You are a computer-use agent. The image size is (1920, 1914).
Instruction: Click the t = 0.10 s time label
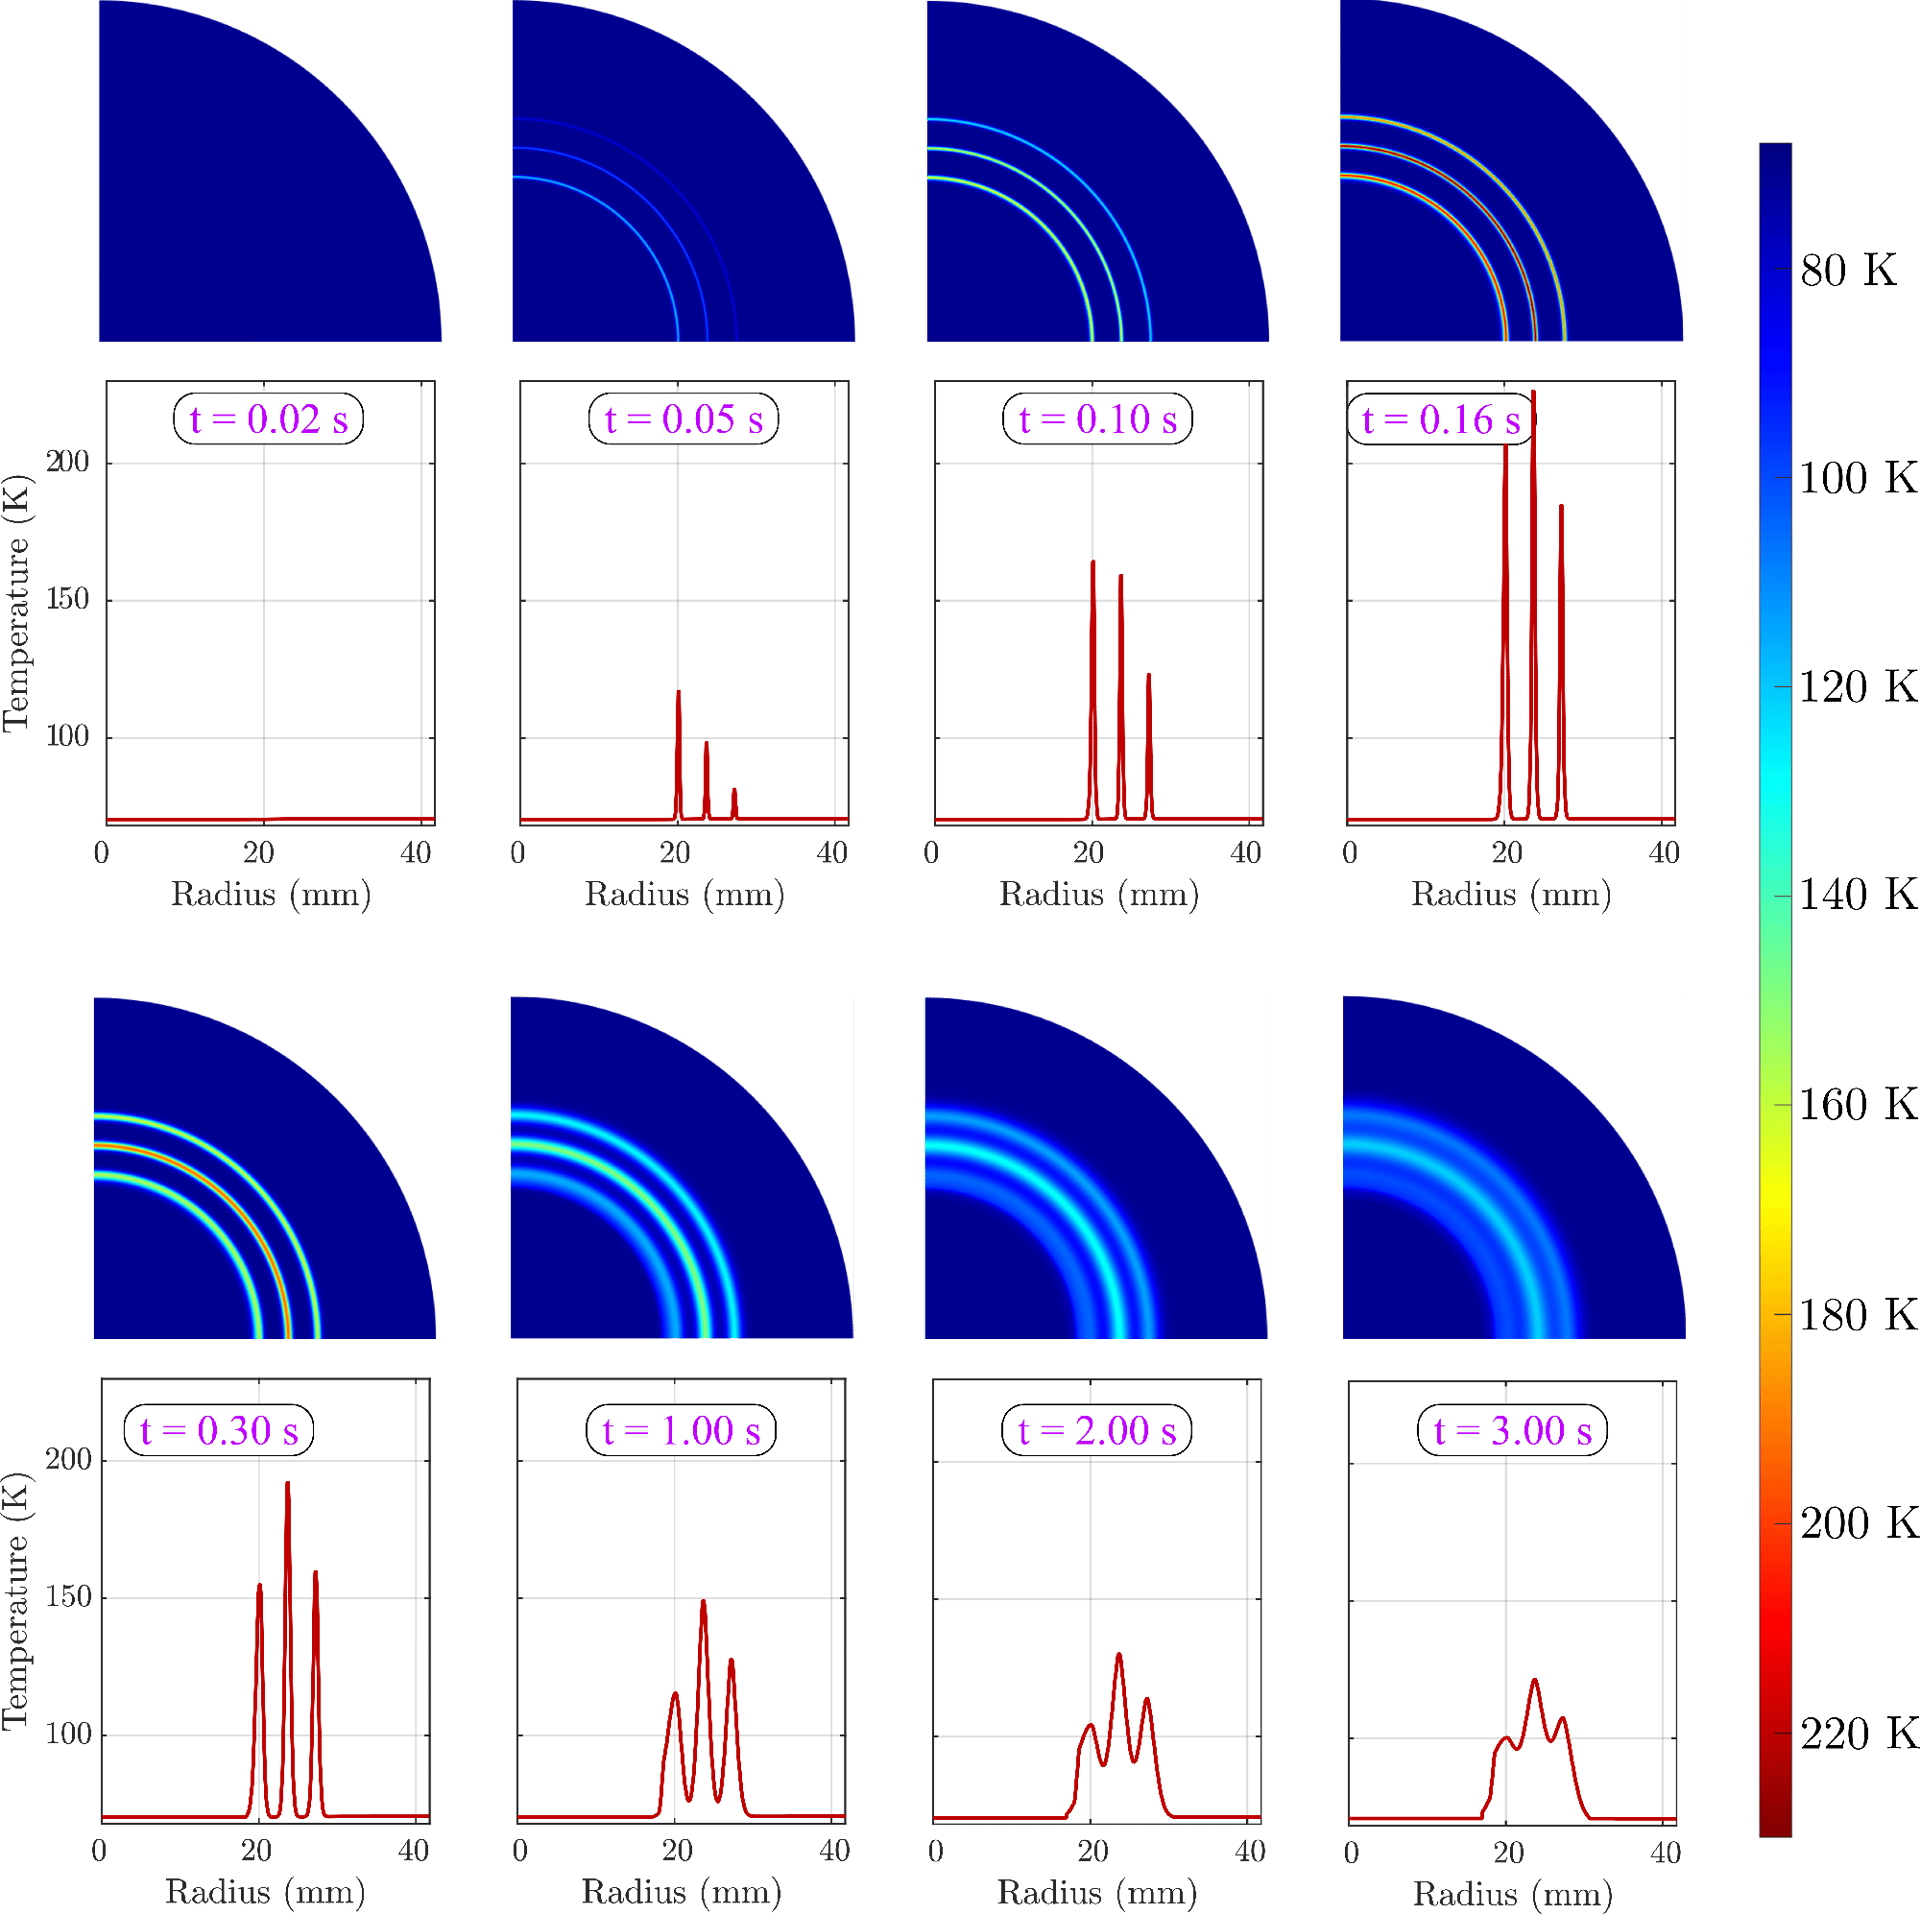point(1097,419)
